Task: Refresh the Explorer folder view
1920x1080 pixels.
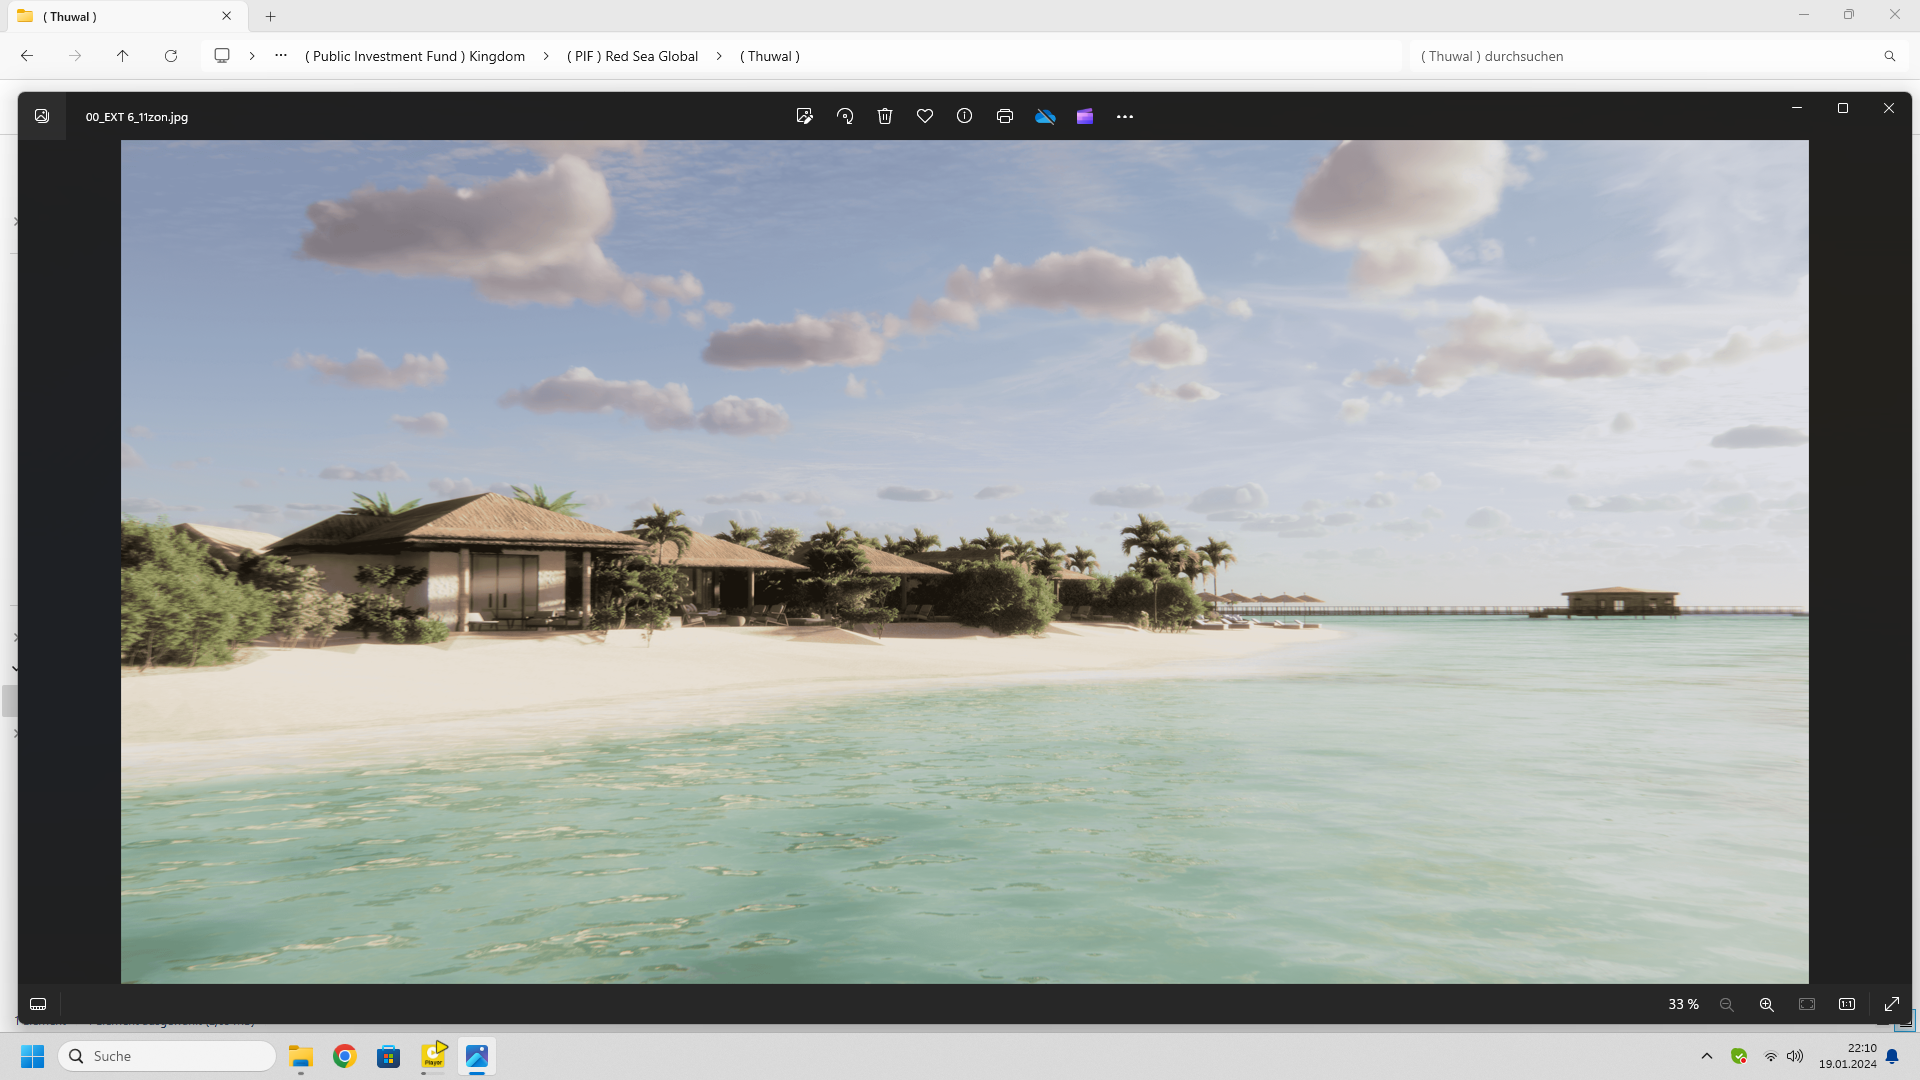Action: (171, 56)
